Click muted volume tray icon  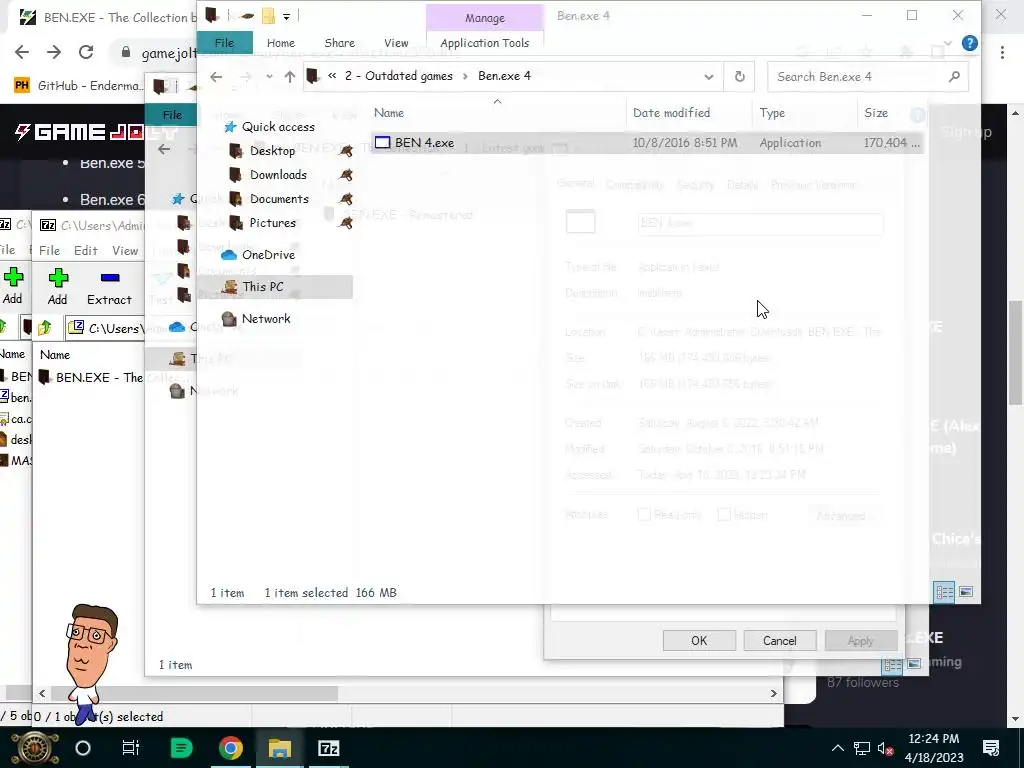coord(886,748)
